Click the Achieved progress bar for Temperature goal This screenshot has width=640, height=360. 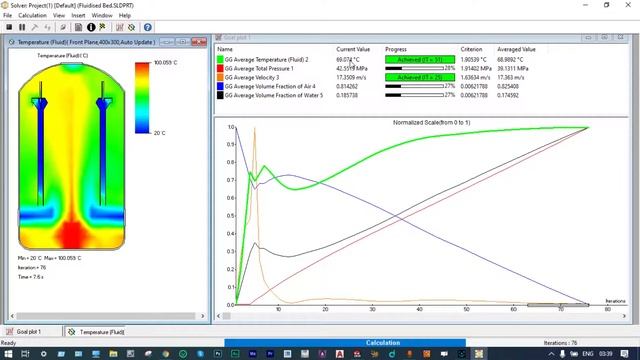(420, 60)
